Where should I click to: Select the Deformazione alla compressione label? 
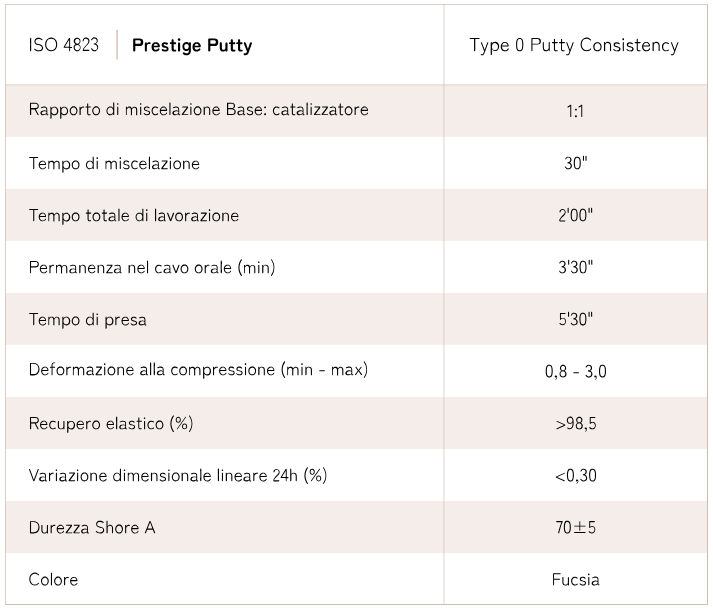pos(198,370)
